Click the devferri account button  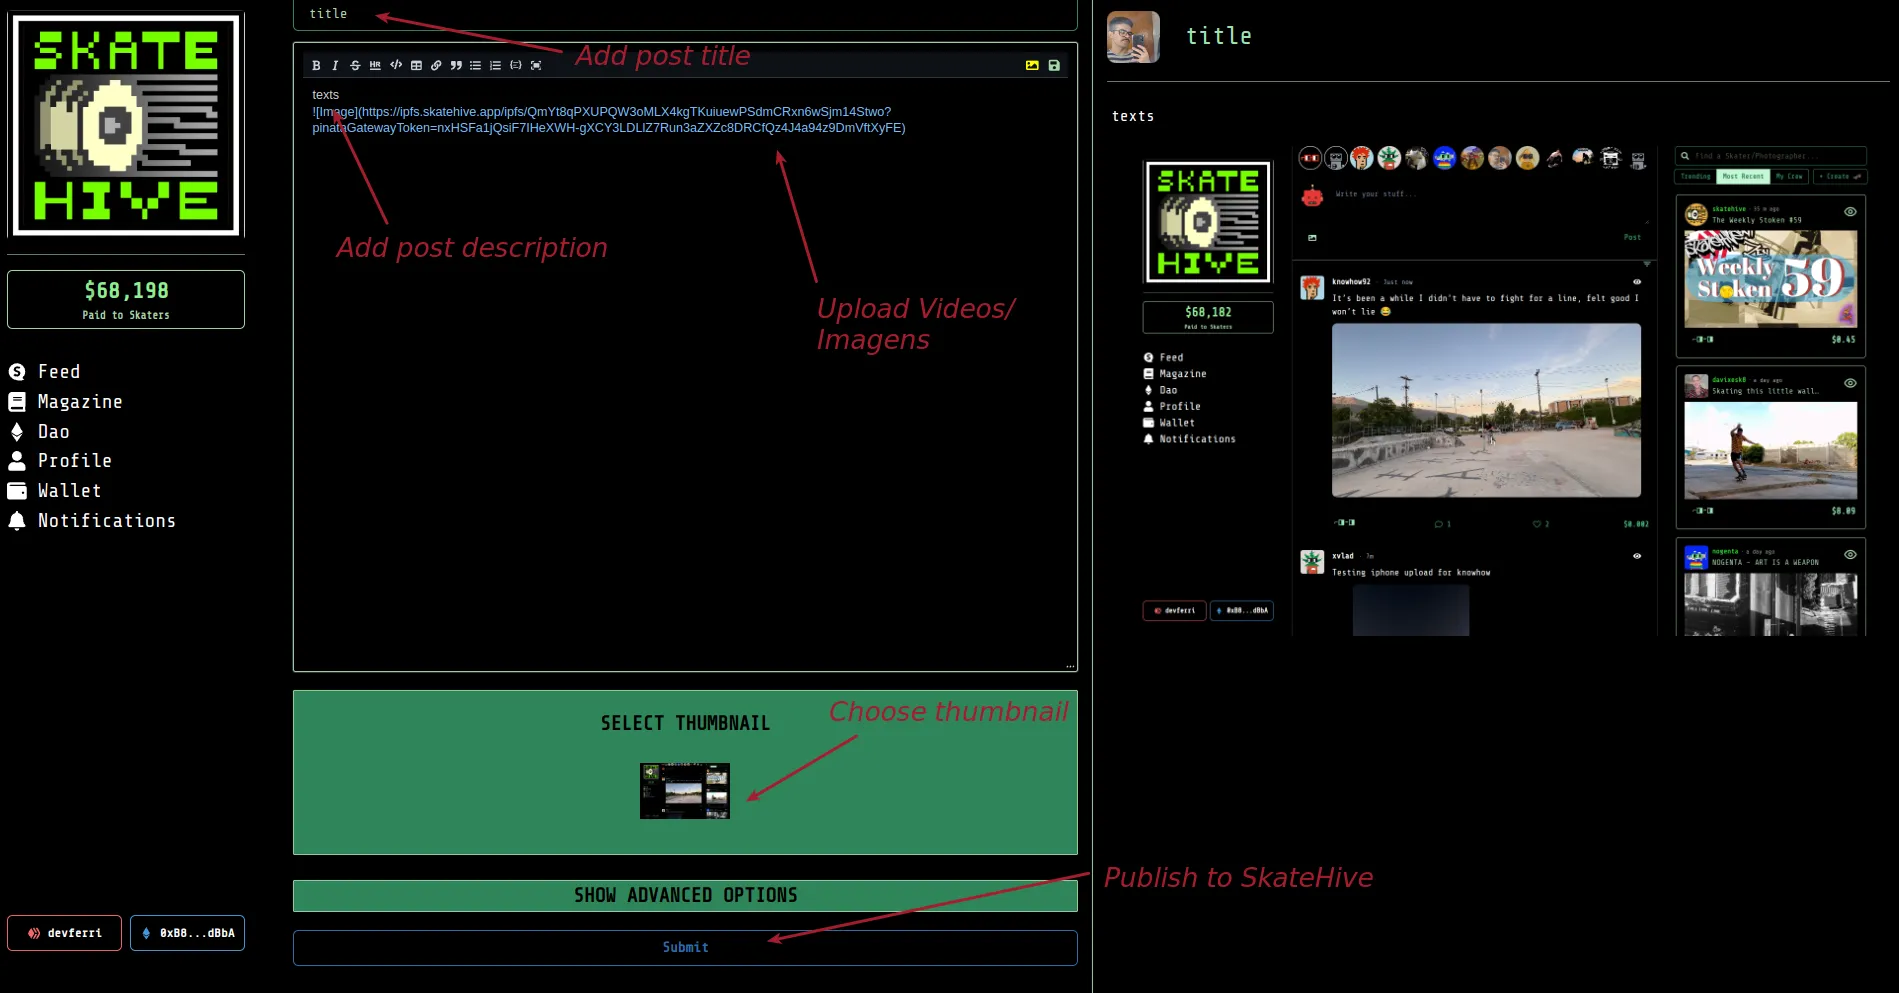(x=64, y=933)
